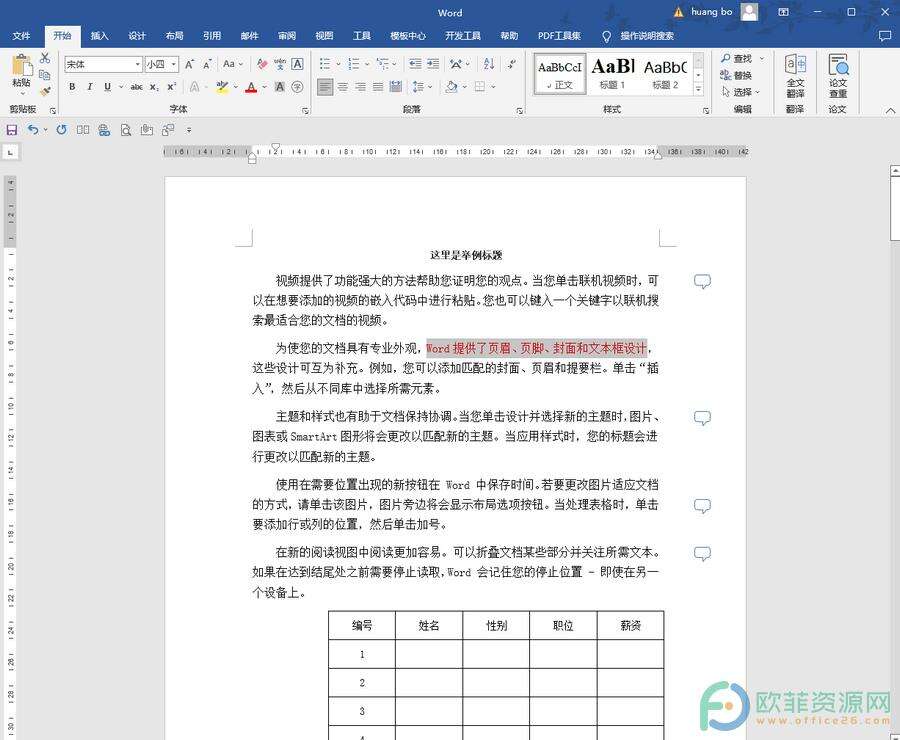The image size is (900, 740).
Task: Click the 查找 (Find) button
Action: (x=737, y=59)
